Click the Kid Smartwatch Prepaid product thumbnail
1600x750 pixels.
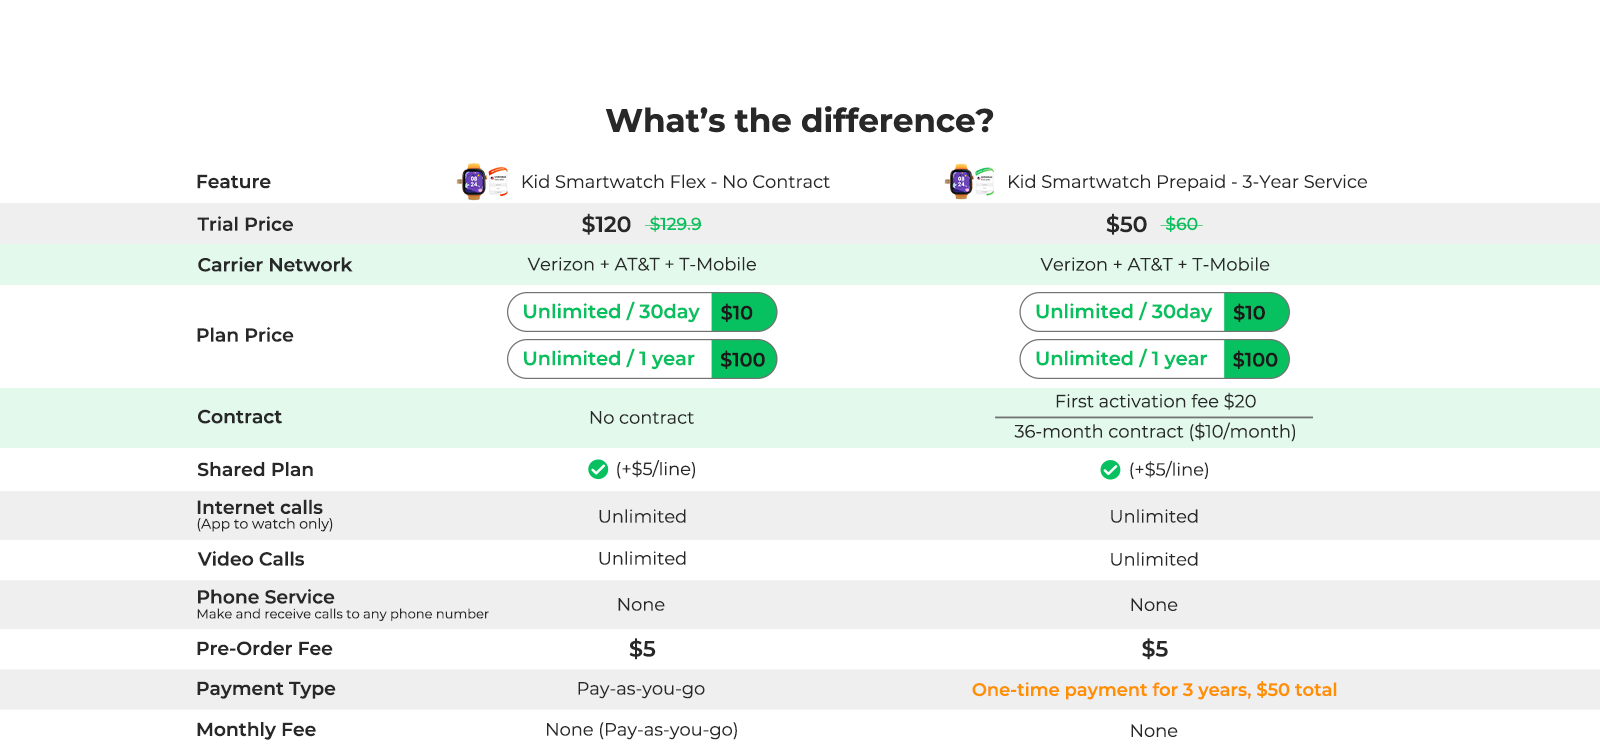970,182
